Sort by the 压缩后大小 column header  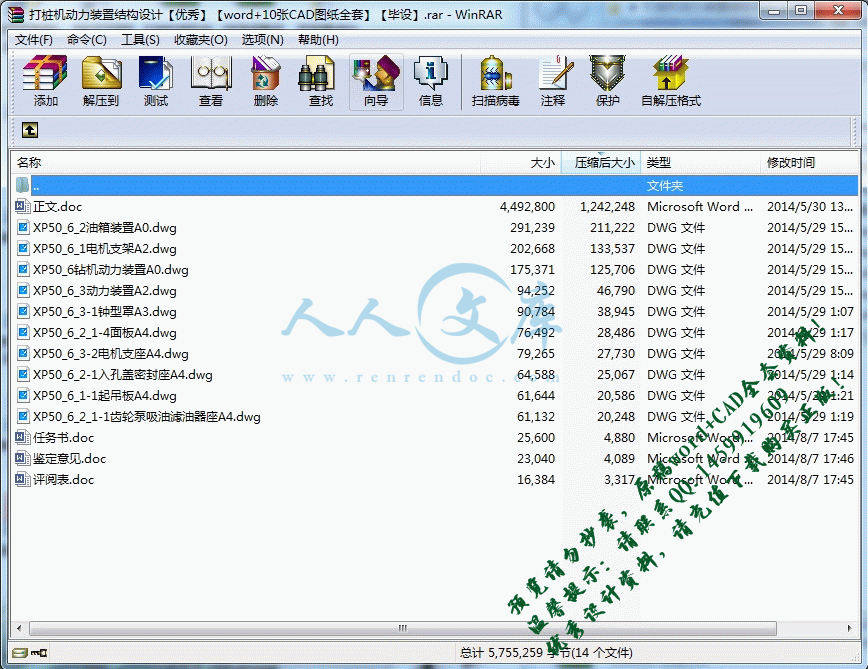tap(601, 163)
